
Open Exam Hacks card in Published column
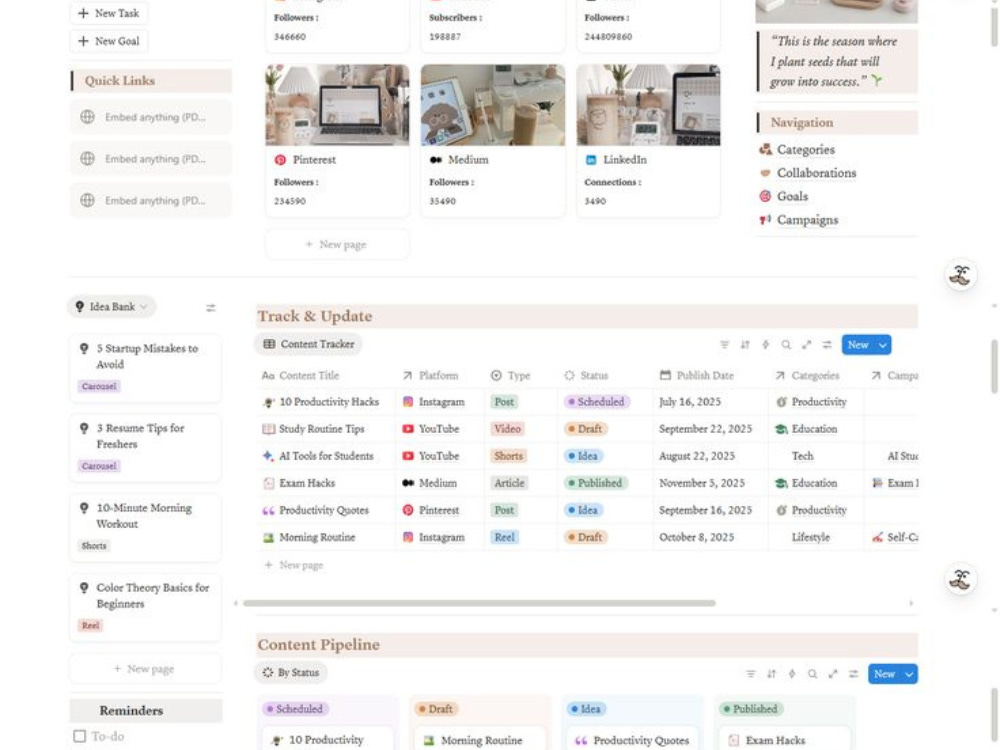tap(785, 740)
